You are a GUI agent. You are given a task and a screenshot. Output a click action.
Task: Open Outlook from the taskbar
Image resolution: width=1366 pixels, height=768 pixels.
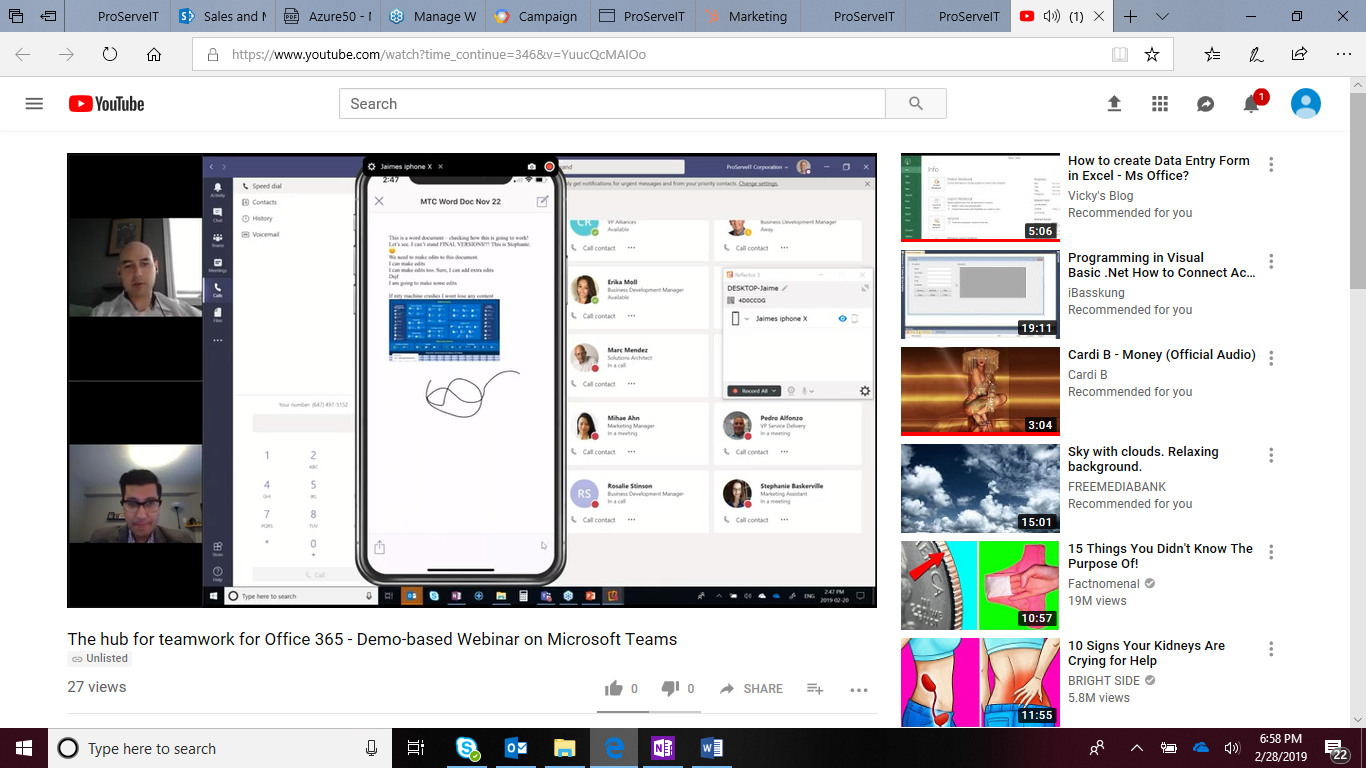tap(516, 748)
